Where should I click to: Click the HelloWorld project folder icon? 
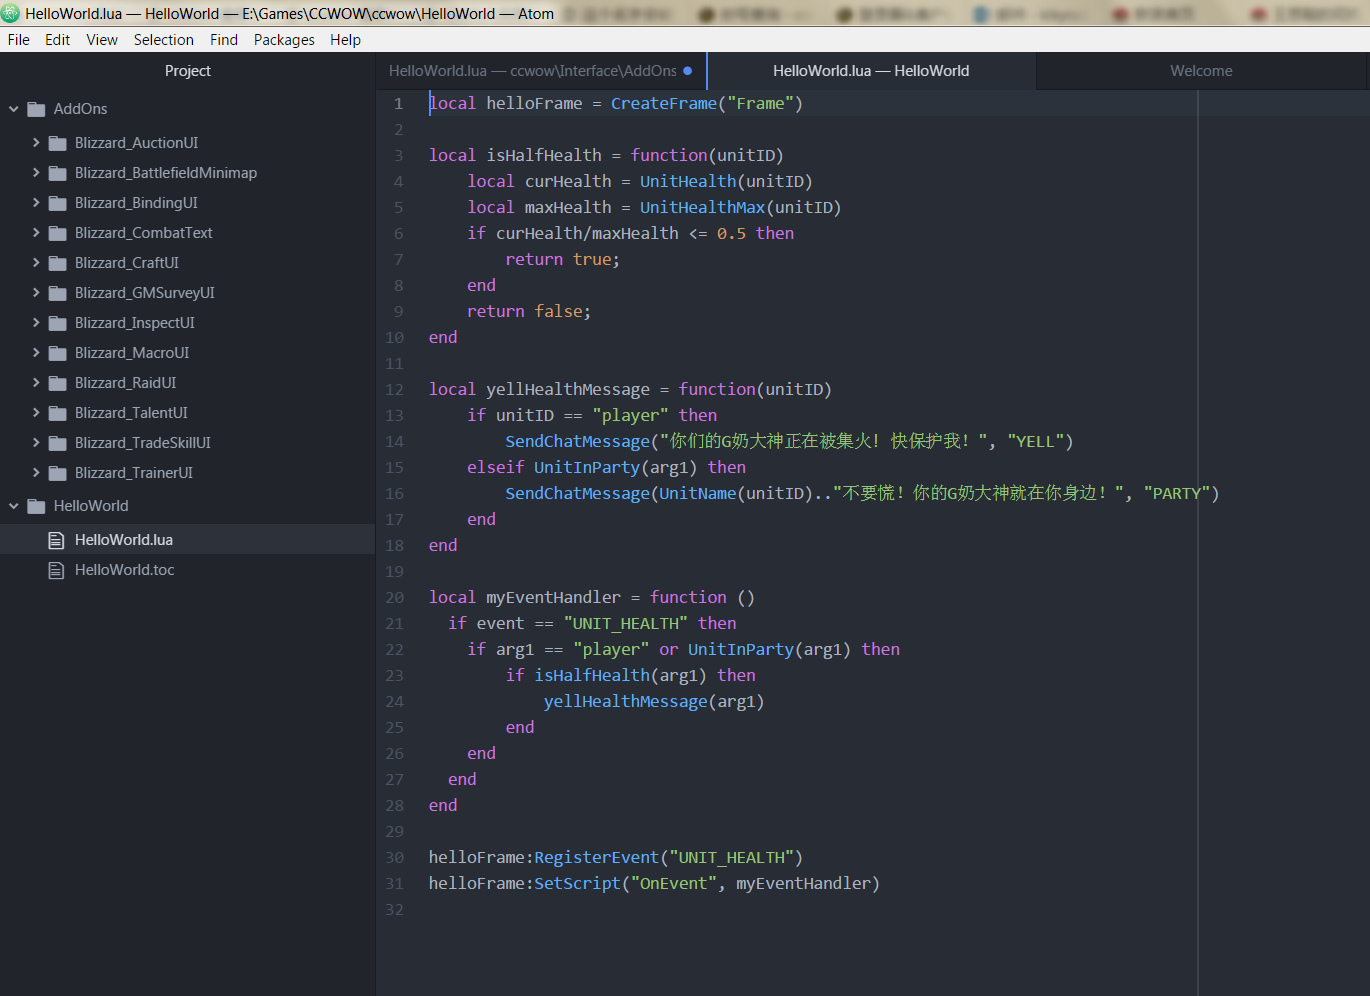click(37, 506)
